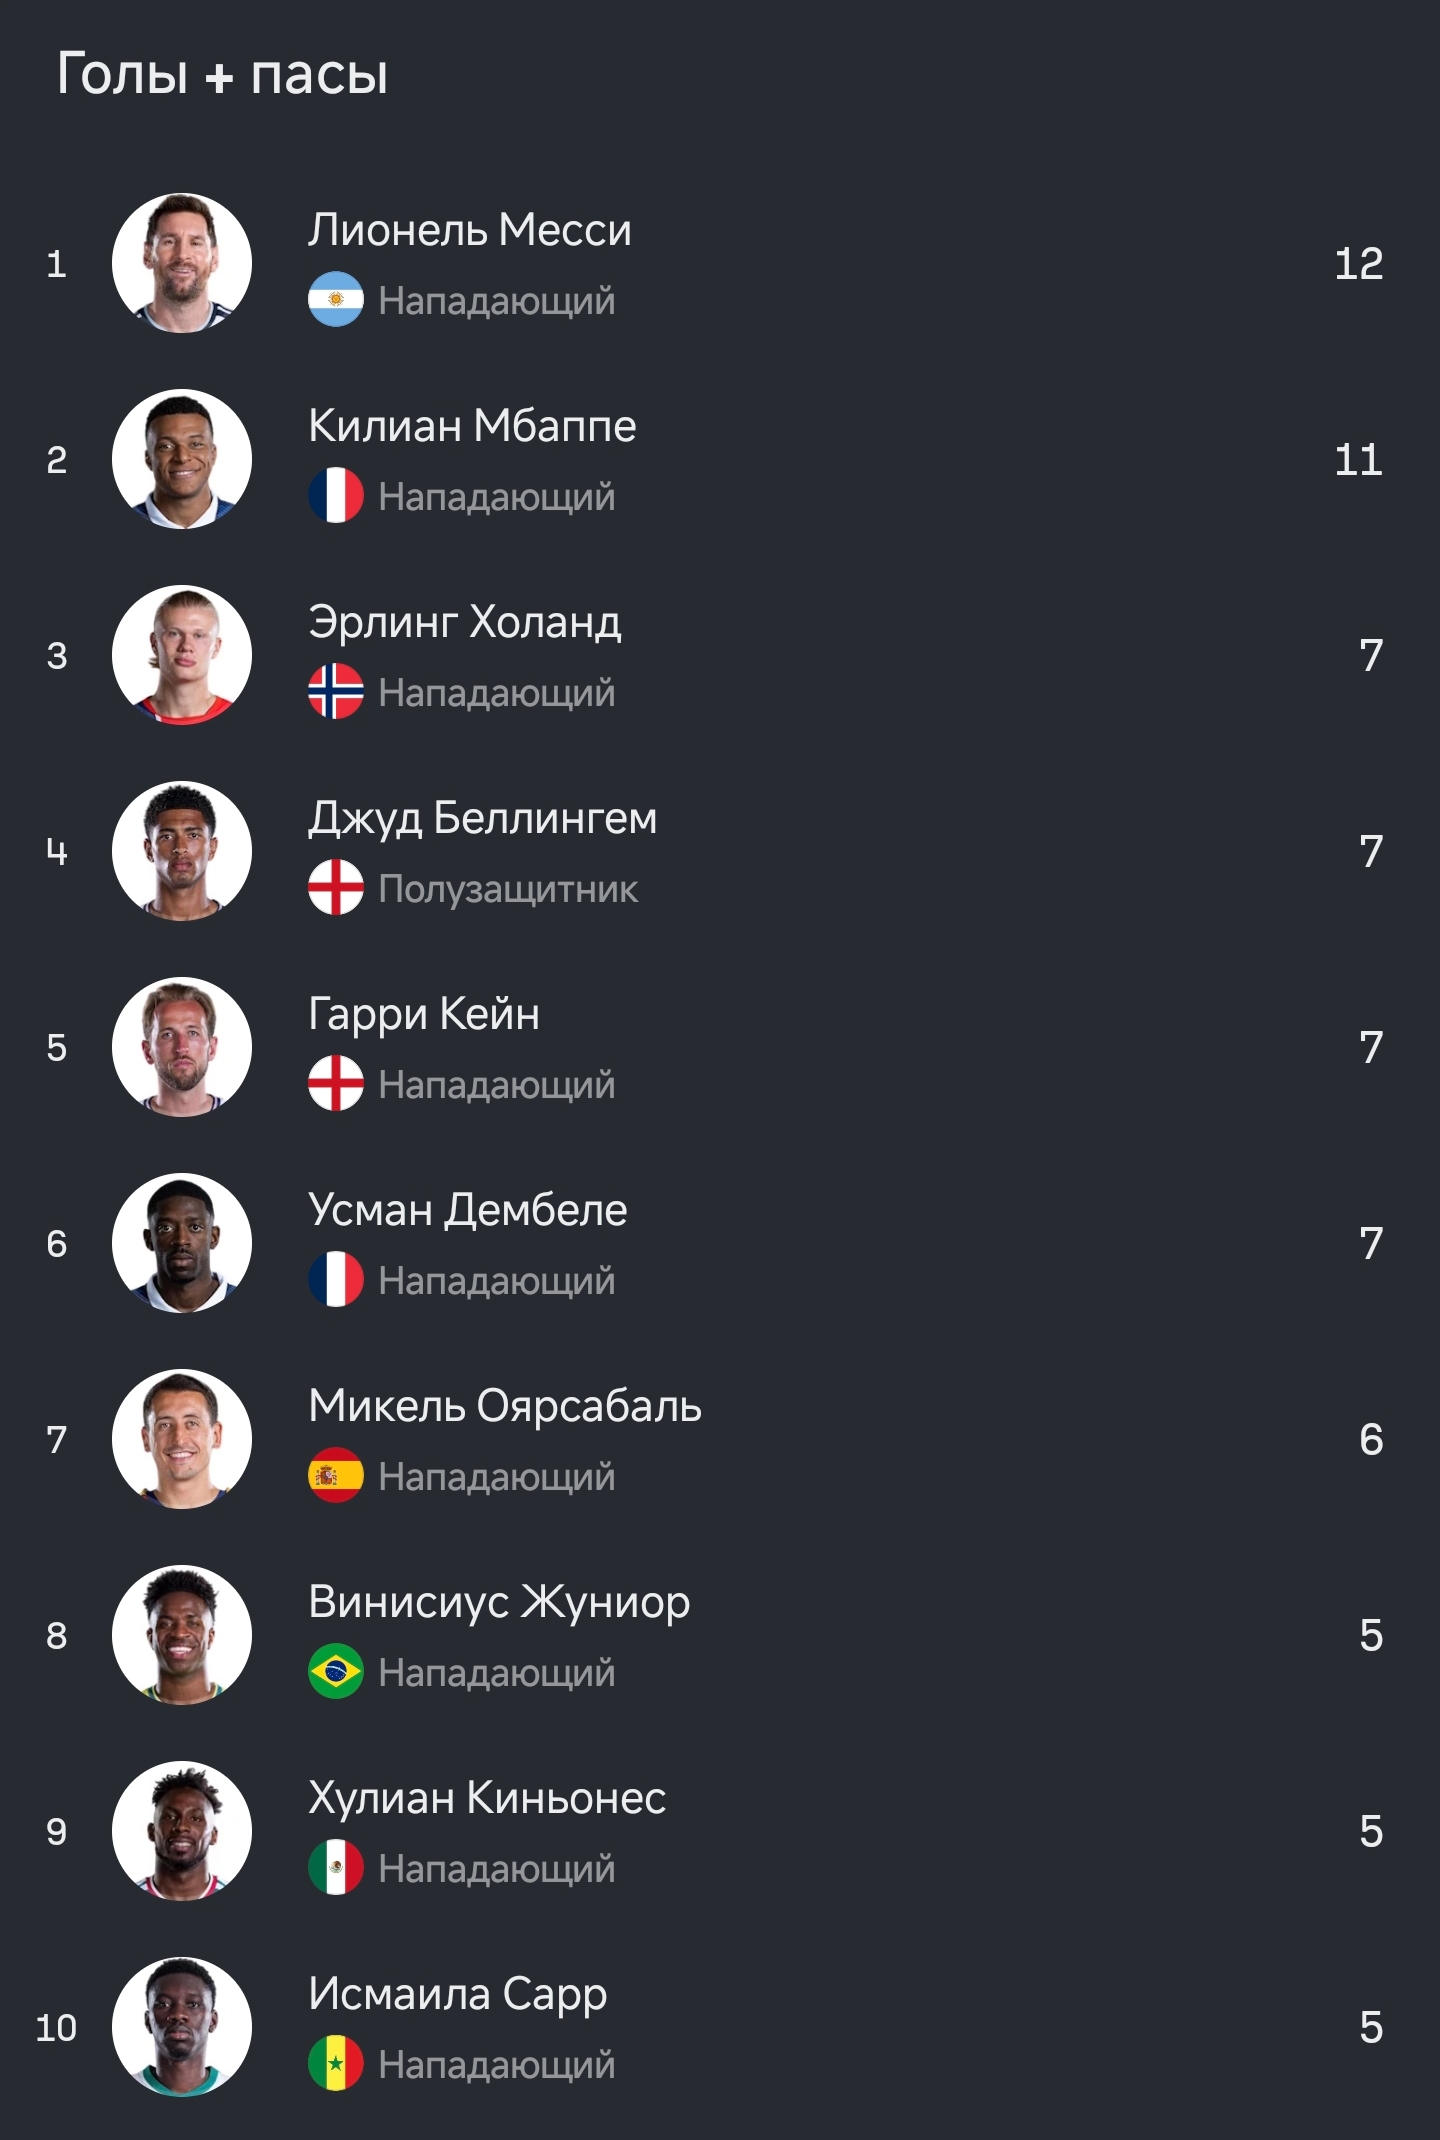This screenshot has width=1440, height=2140.
Task: Open Kylian Mbappé's avatar
Action: tap(182, 459)
